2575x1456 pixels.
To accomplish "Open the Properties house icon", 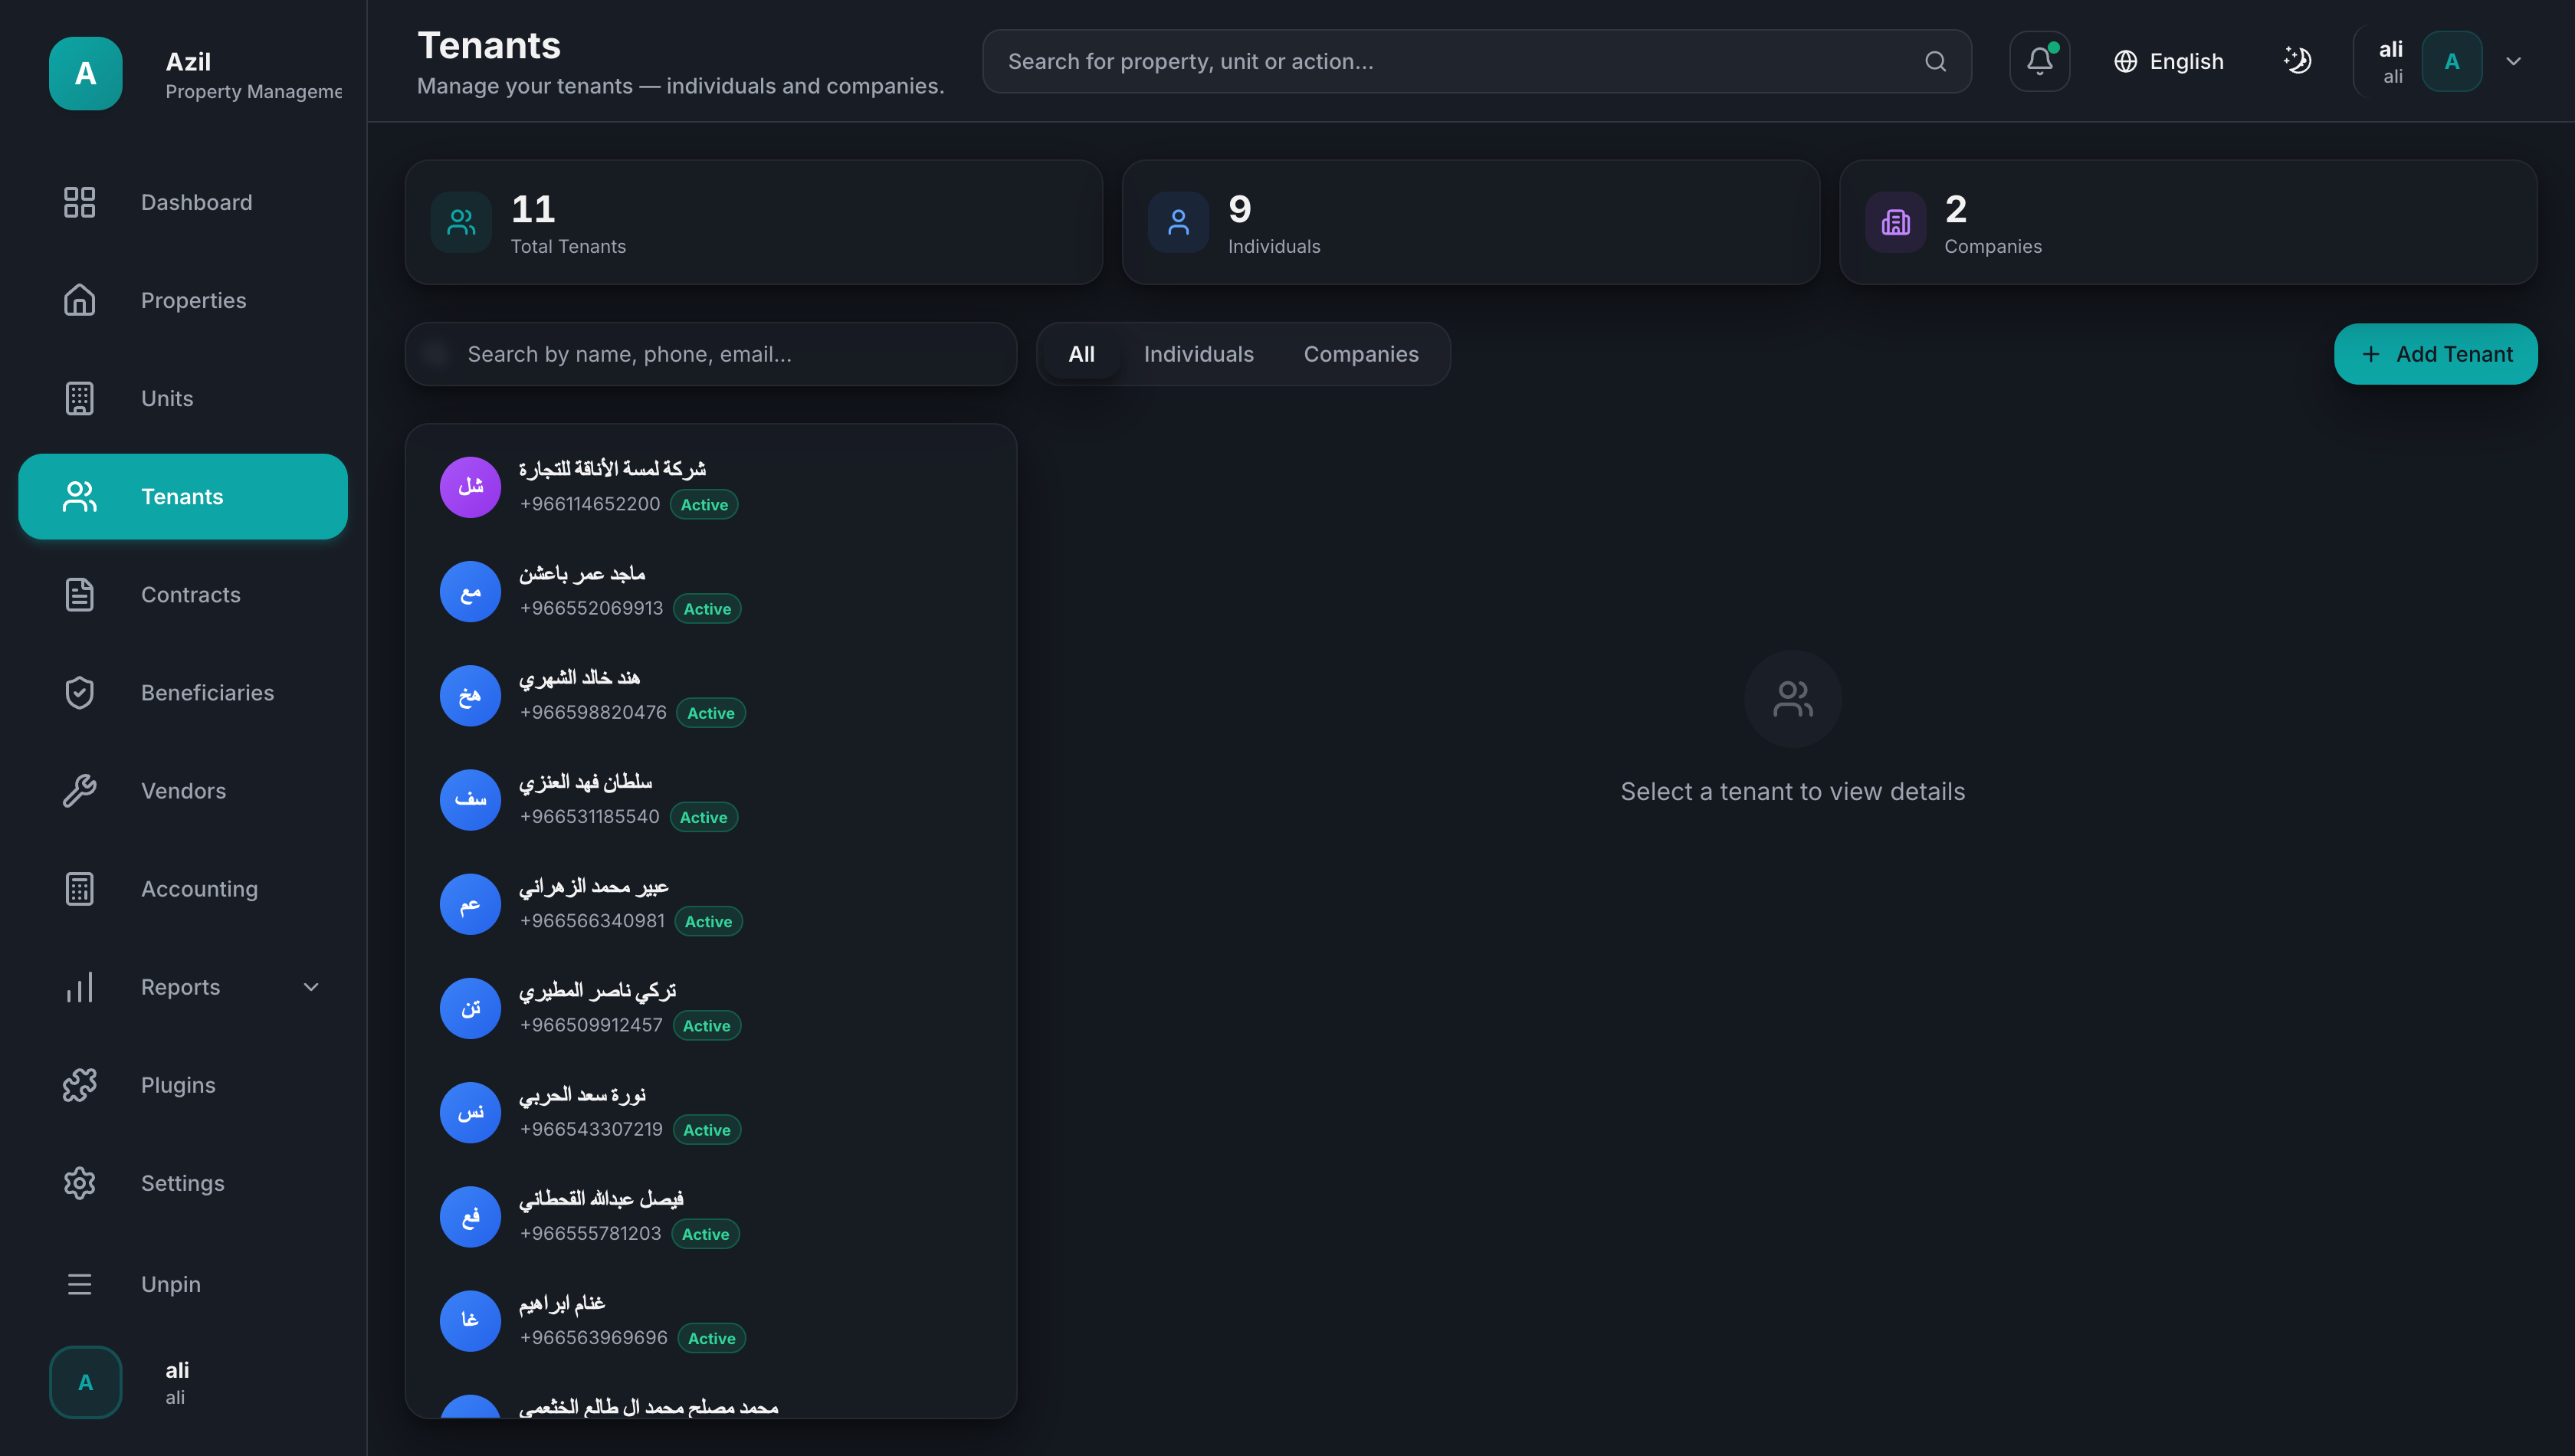I will (79, 300).
